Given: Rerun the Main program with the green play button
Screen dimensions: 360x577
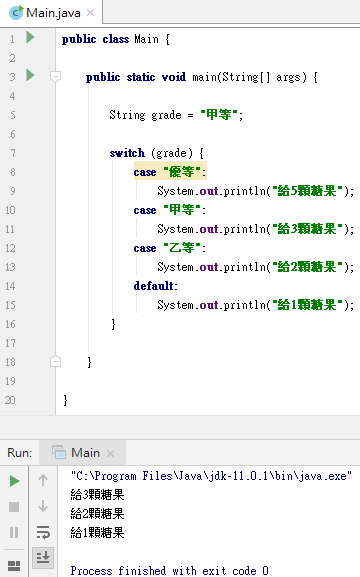Looking at the screenshot, I should (14, 481).
